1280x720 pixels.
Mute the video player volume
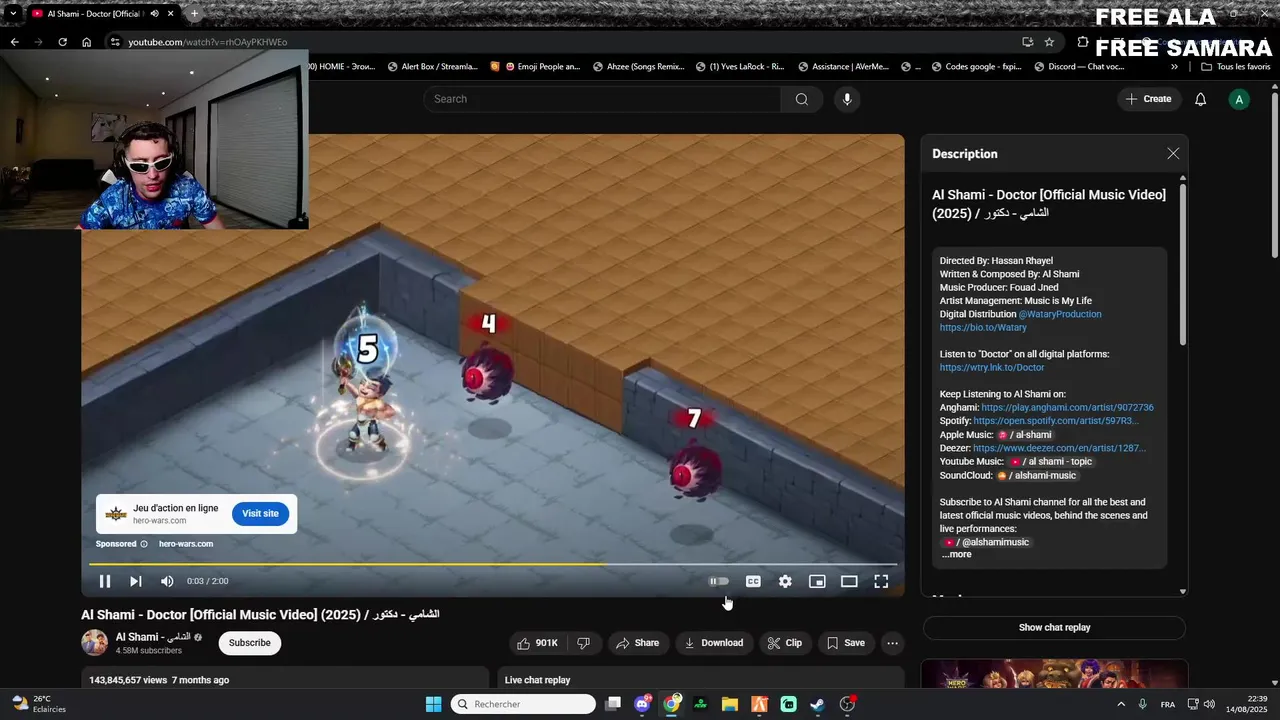167,581
